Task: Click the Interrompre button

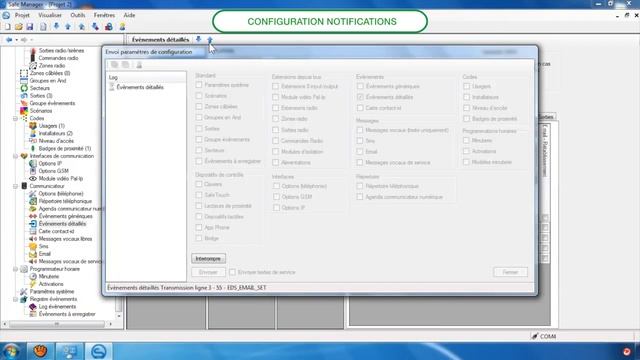Action: pos(208,259)
